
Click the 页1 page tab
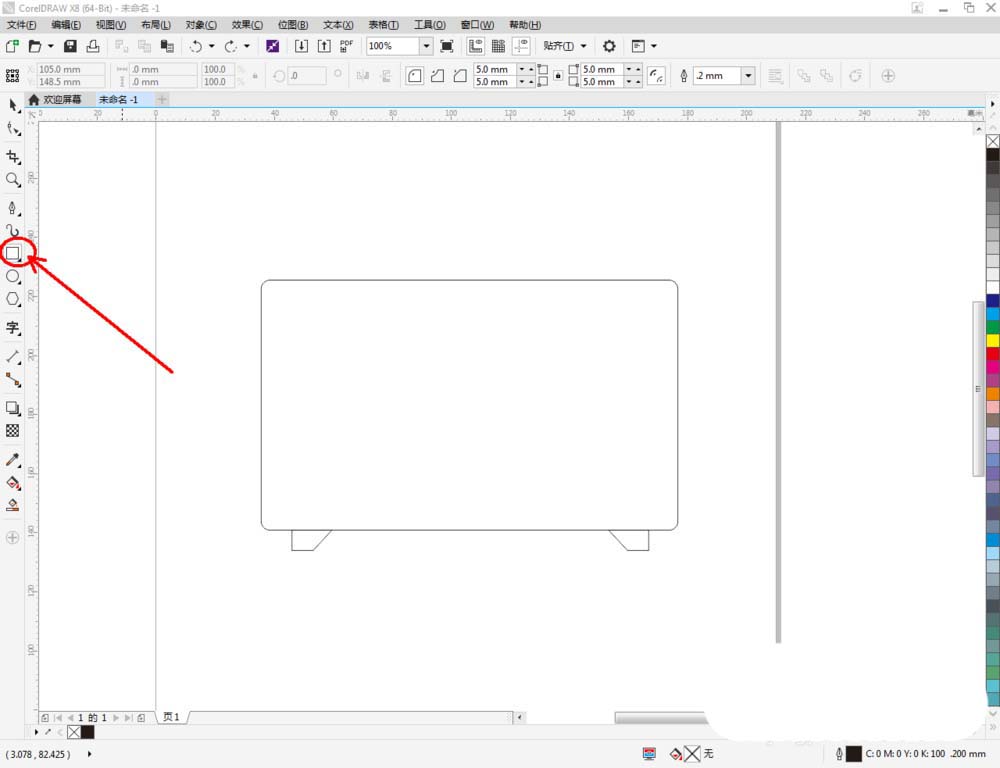click(171, 717)
